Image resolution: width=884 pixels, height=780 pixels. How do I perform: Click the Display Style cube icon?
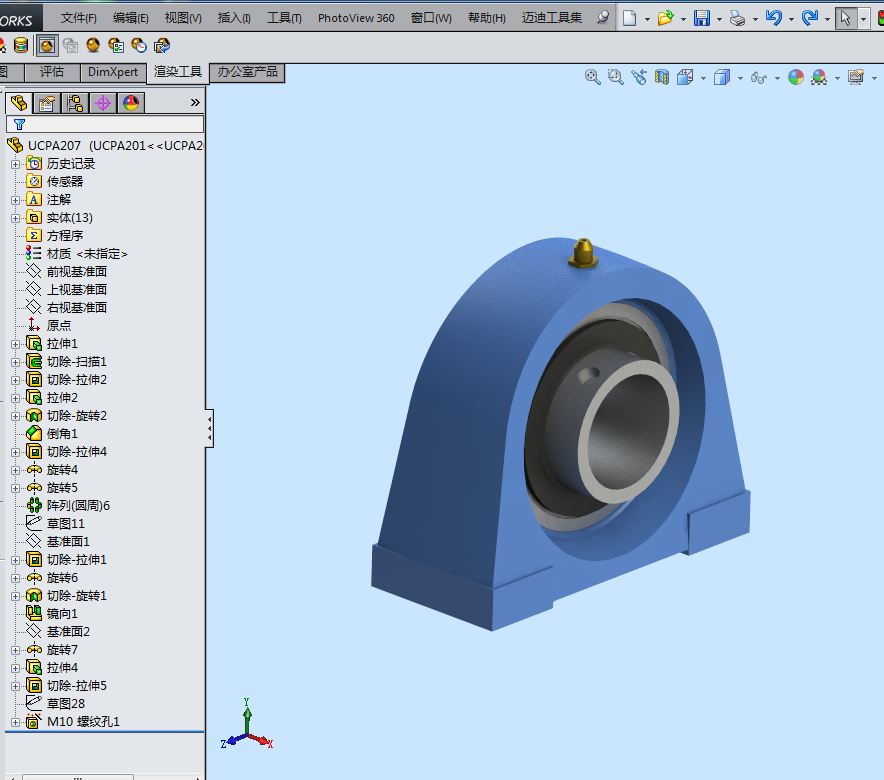(x=722, y=77)
